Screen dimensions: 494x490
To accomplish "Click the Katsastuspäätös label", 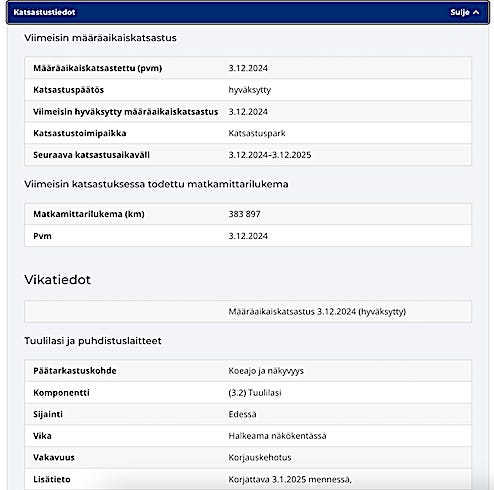I will pos(69,90).
